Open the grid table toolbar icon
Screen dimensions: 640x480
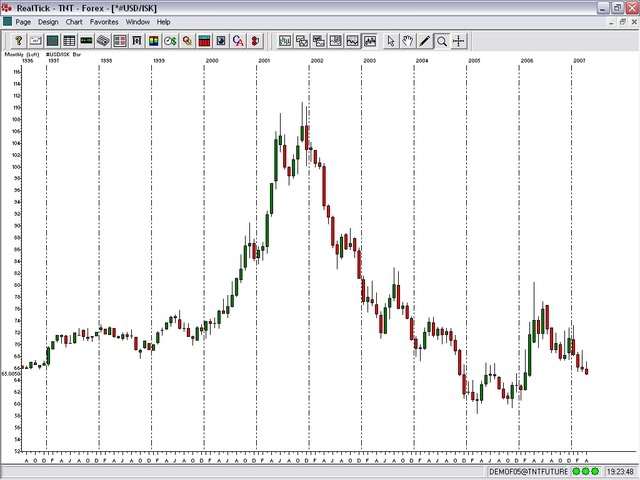(69, 41)
